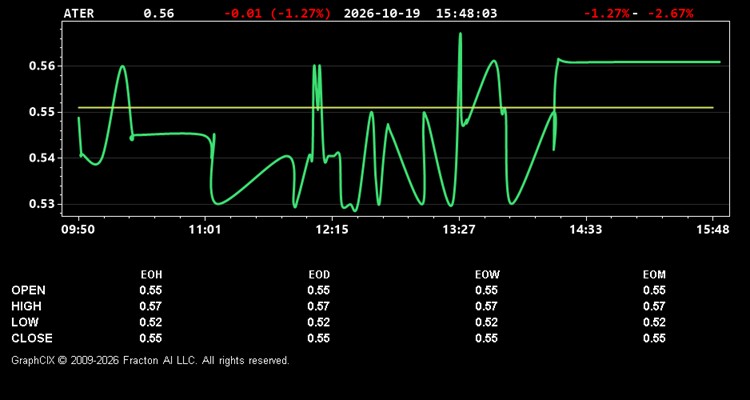The image size is (750, 400).
Task: Click the 0.54 y-axis price label
Action: tap(42, 158)
